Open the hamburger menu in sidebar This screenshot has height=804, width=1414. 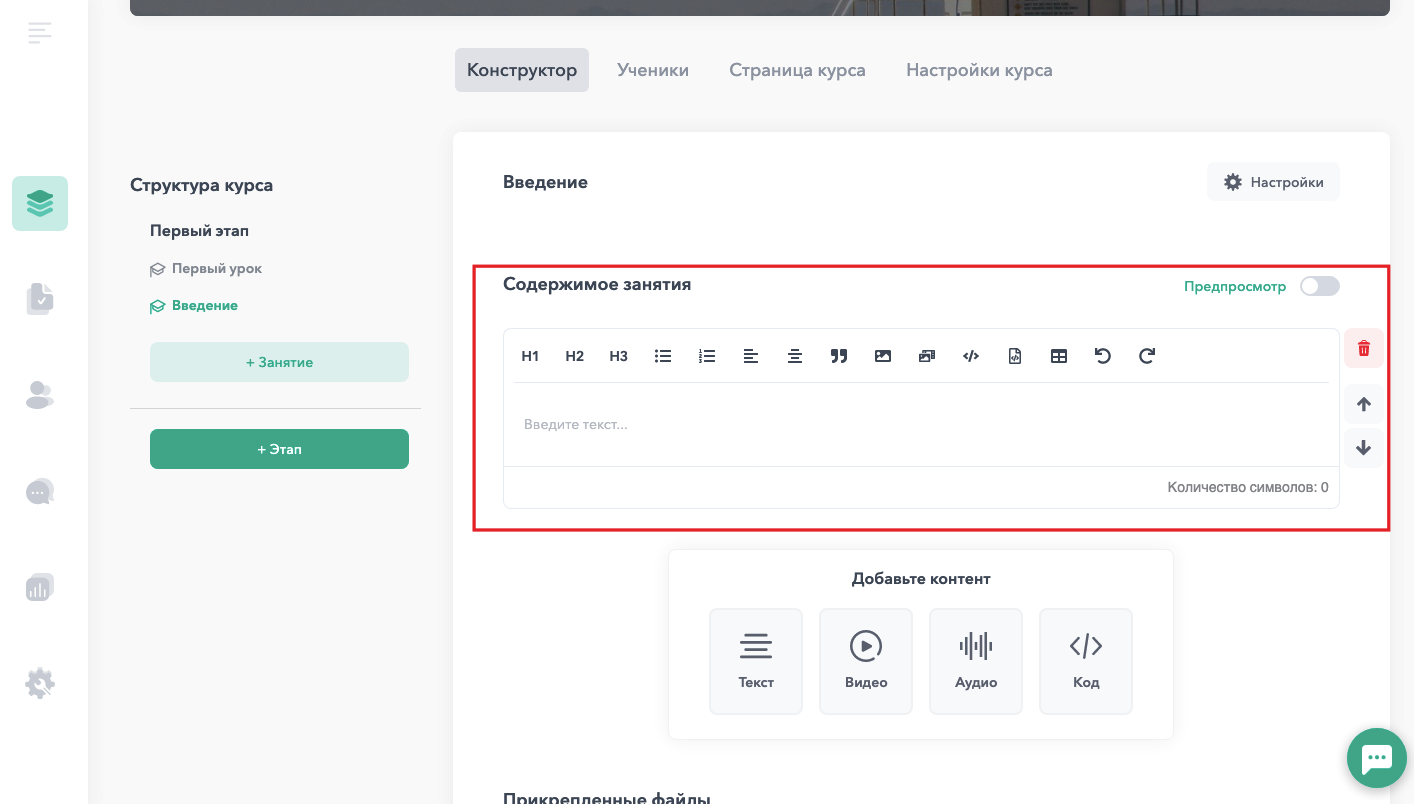pyautogui.click(x=40, y=33)
